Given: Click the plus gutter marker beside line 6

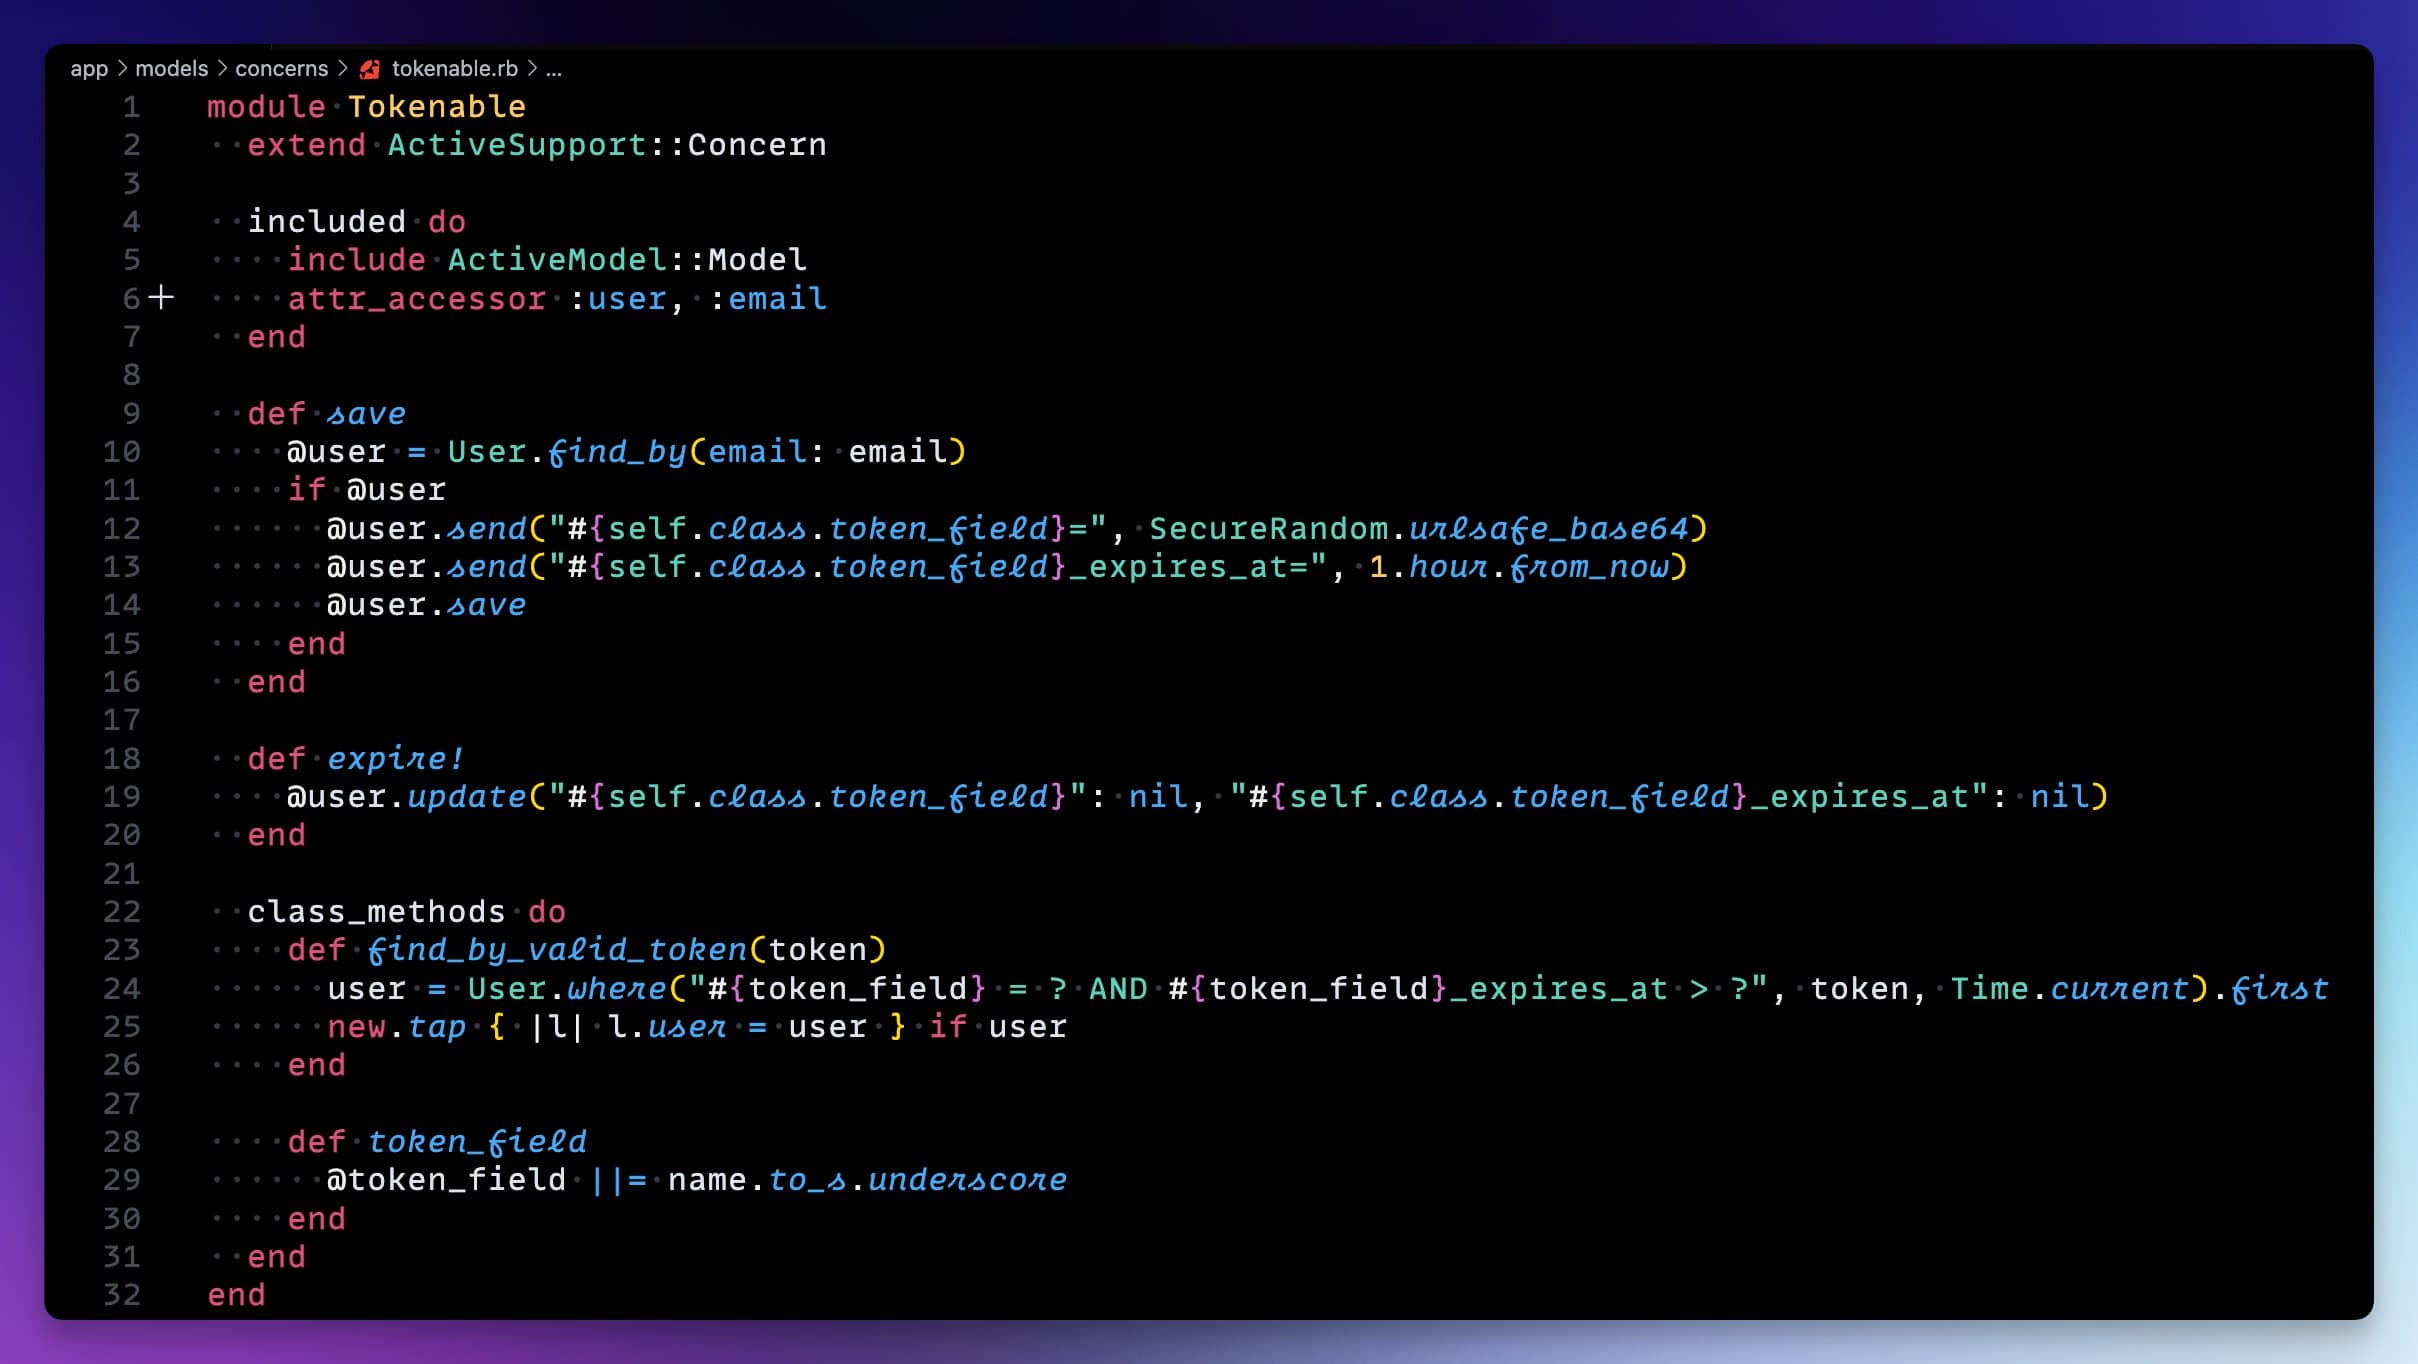Looking at the screenshot, I should tap(161, 297).
